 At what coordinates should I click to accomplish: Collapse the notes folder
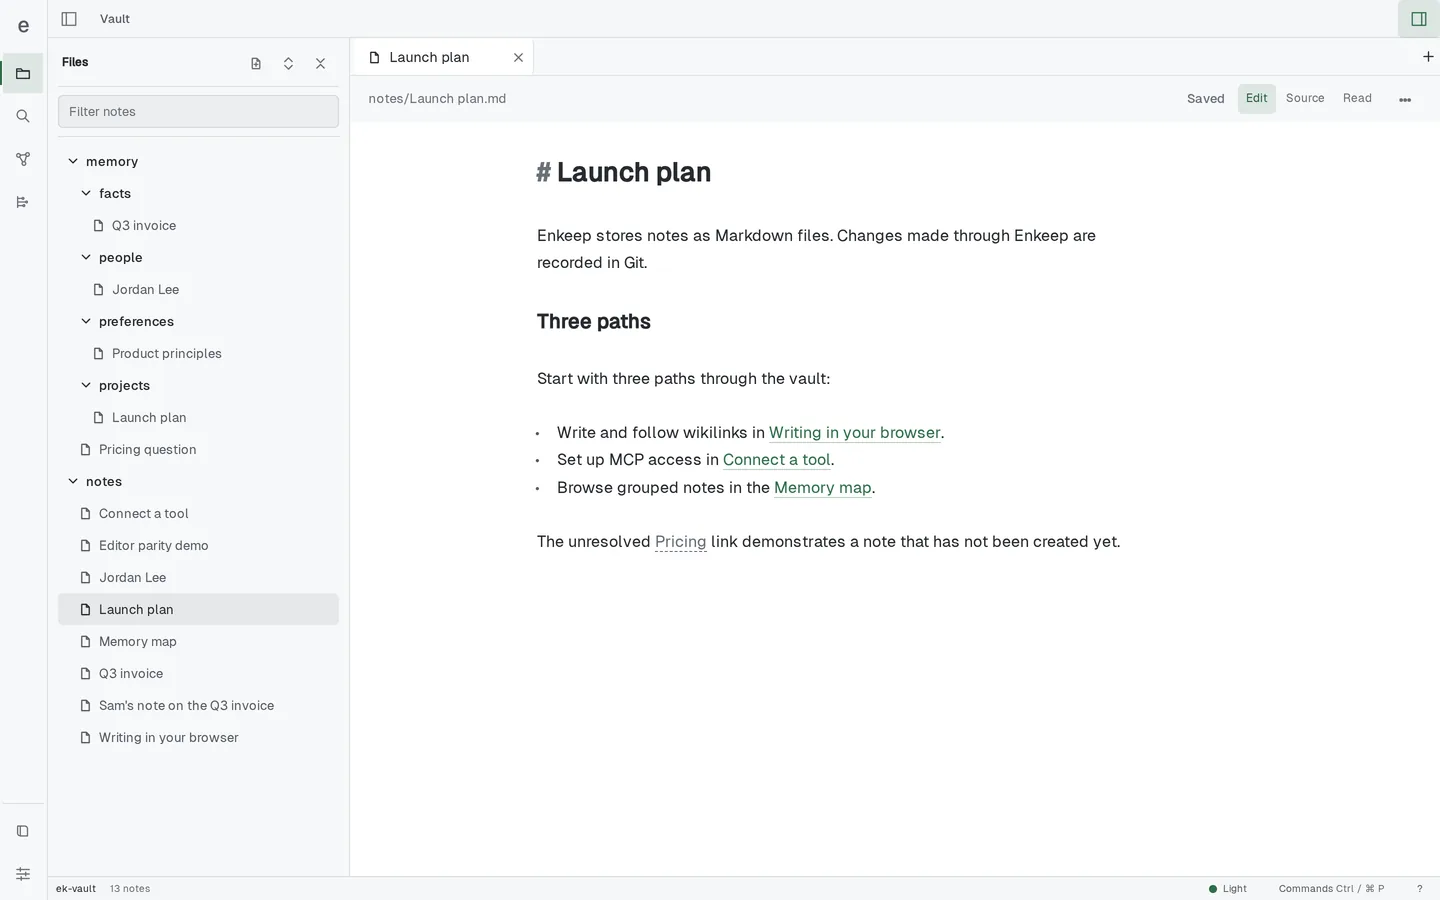(73, 481)
